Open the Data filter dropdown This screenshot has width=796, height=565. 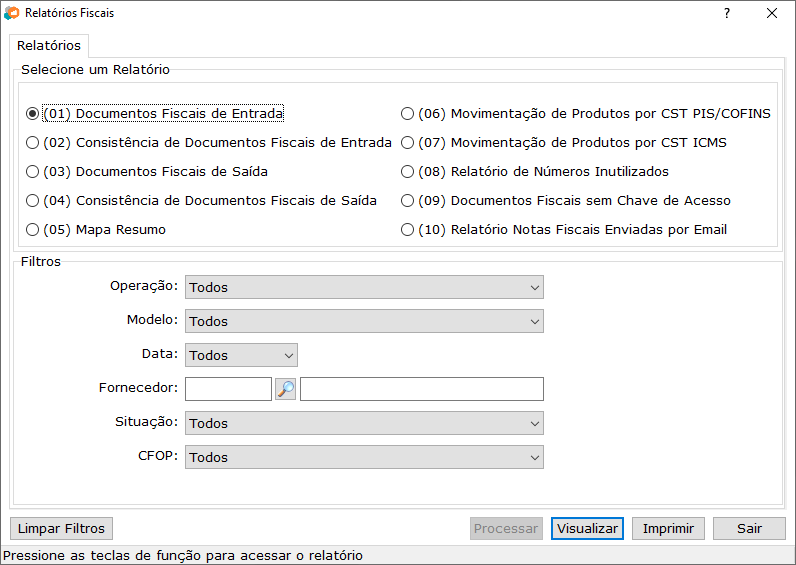[241, 355]
